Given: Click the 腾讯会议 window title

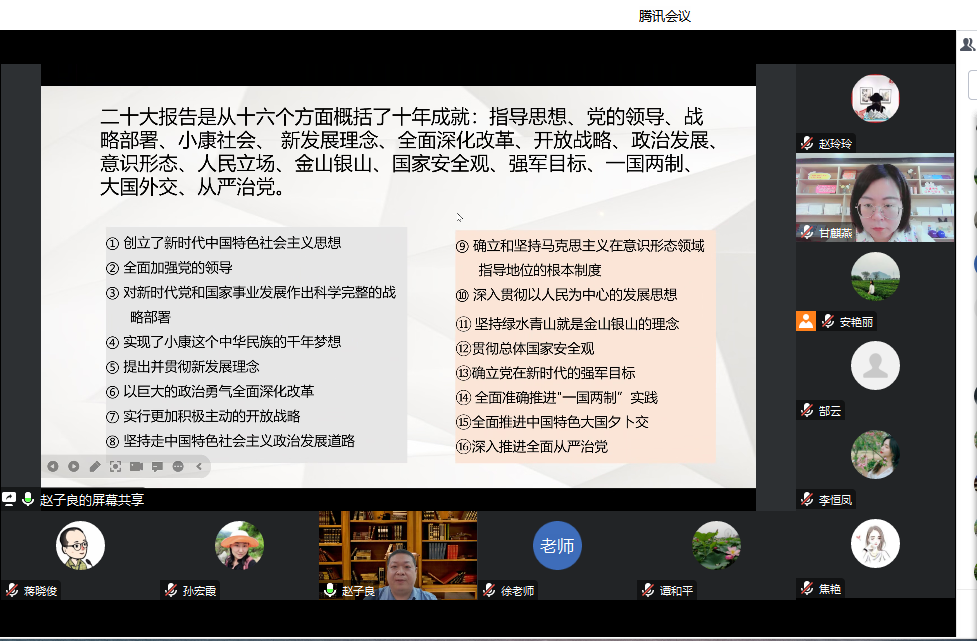Looking at the screenshot, I should click(x=665, y=16).
